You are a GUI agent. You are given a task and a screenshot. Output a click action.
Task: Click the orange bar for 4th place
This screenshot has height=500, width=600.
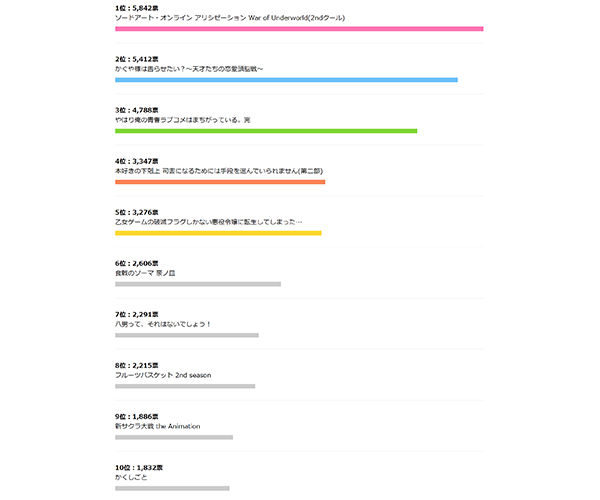tap(220, 182)
